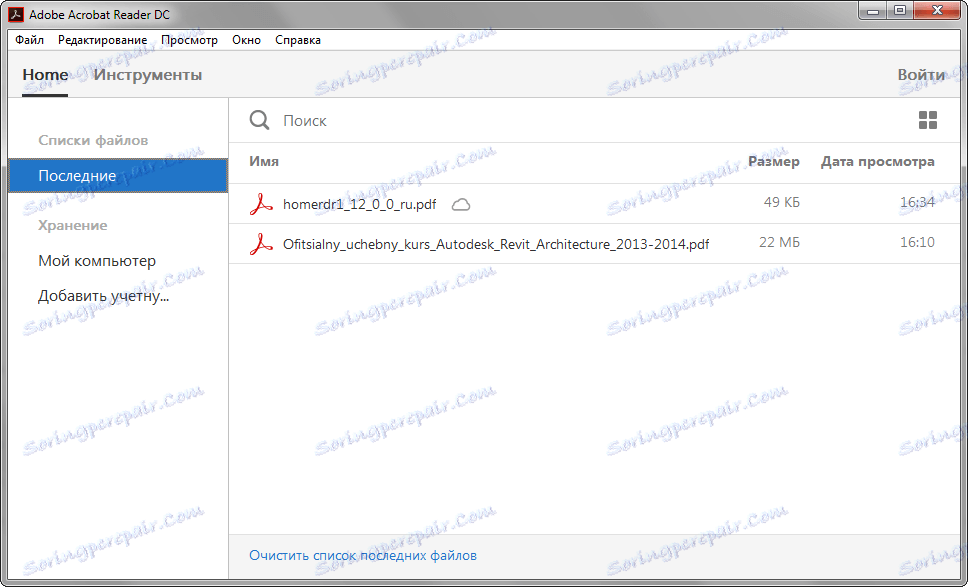Maximize the Acrobat Reader window

point(899,10)
